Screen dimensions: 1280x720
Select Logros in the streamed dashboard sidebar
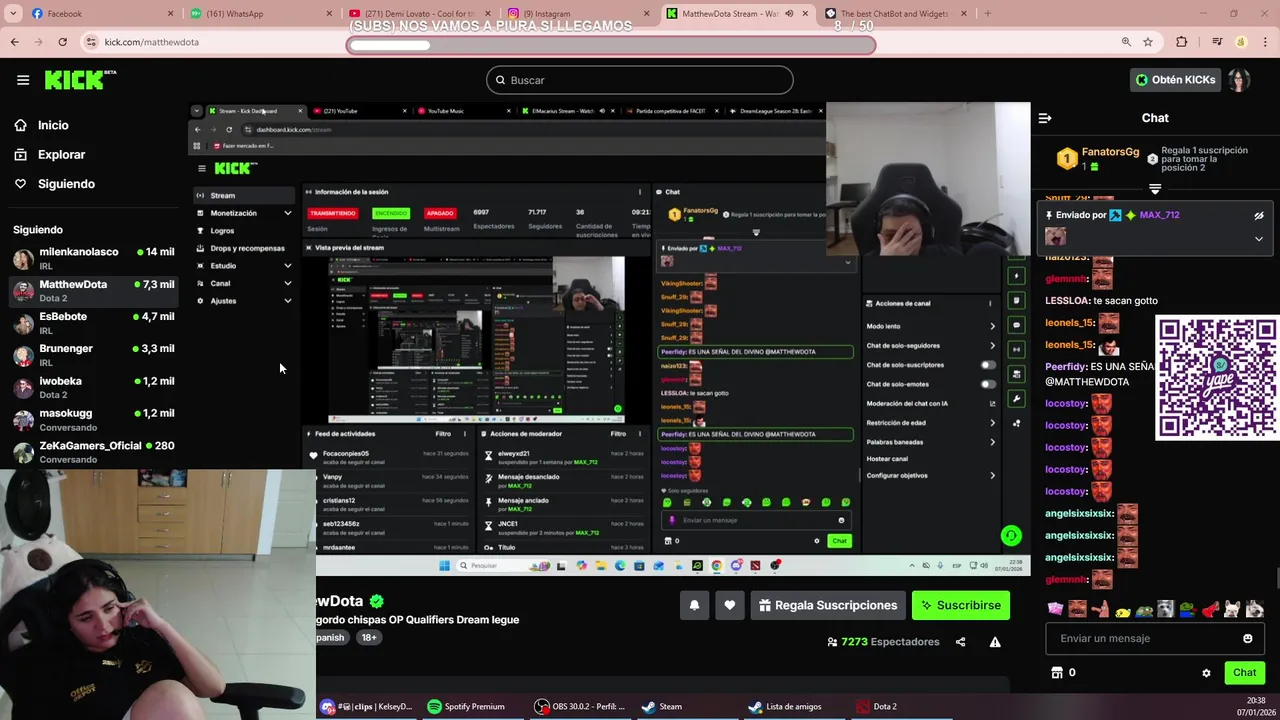pyautogui.click(x=222, y=231)
